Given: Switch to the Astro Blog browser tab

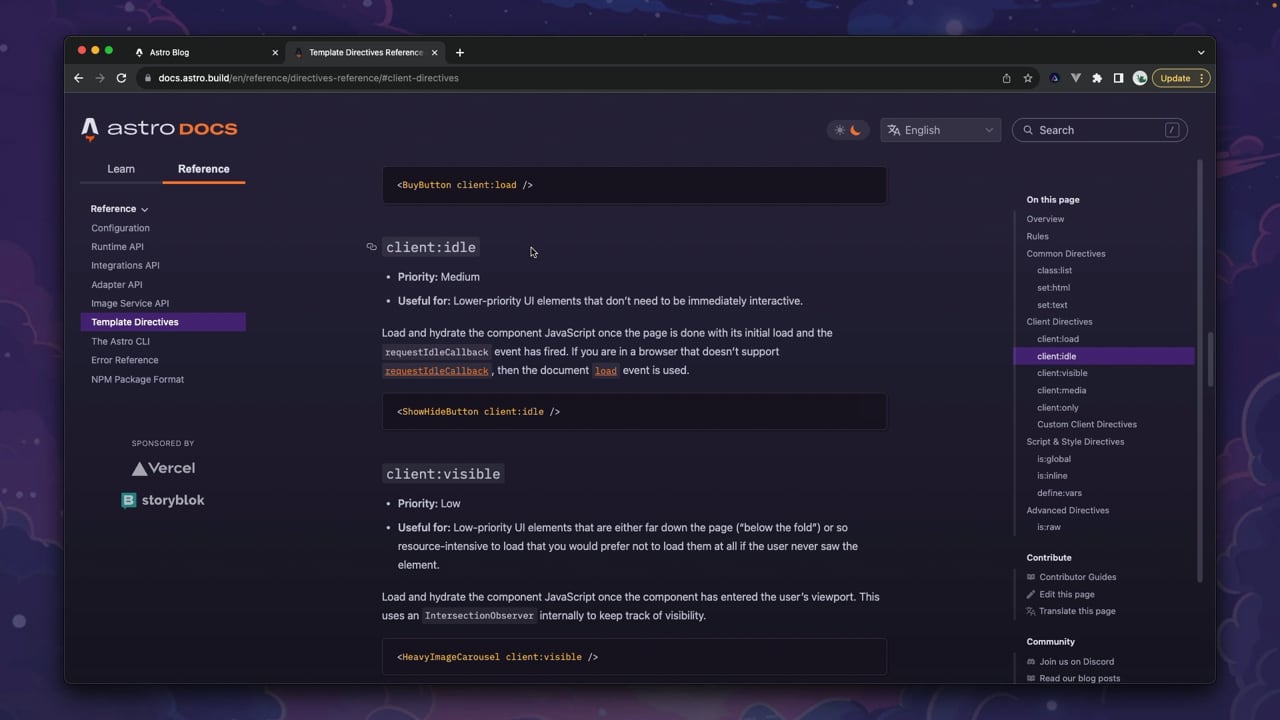Looking at the screenshot, I should (206, 52).
